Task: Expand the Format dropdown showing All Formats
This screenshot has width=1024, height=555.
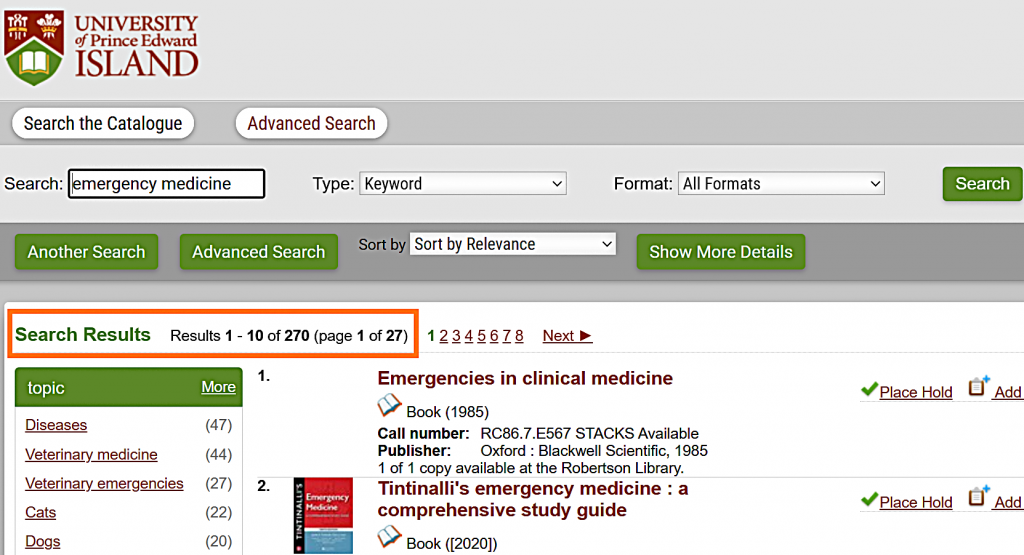Action: coord(781,184)
